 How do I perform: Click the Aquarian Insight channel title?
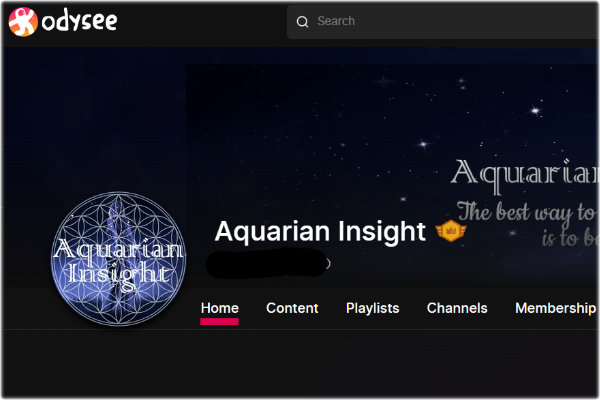click(x=320, y=231)
